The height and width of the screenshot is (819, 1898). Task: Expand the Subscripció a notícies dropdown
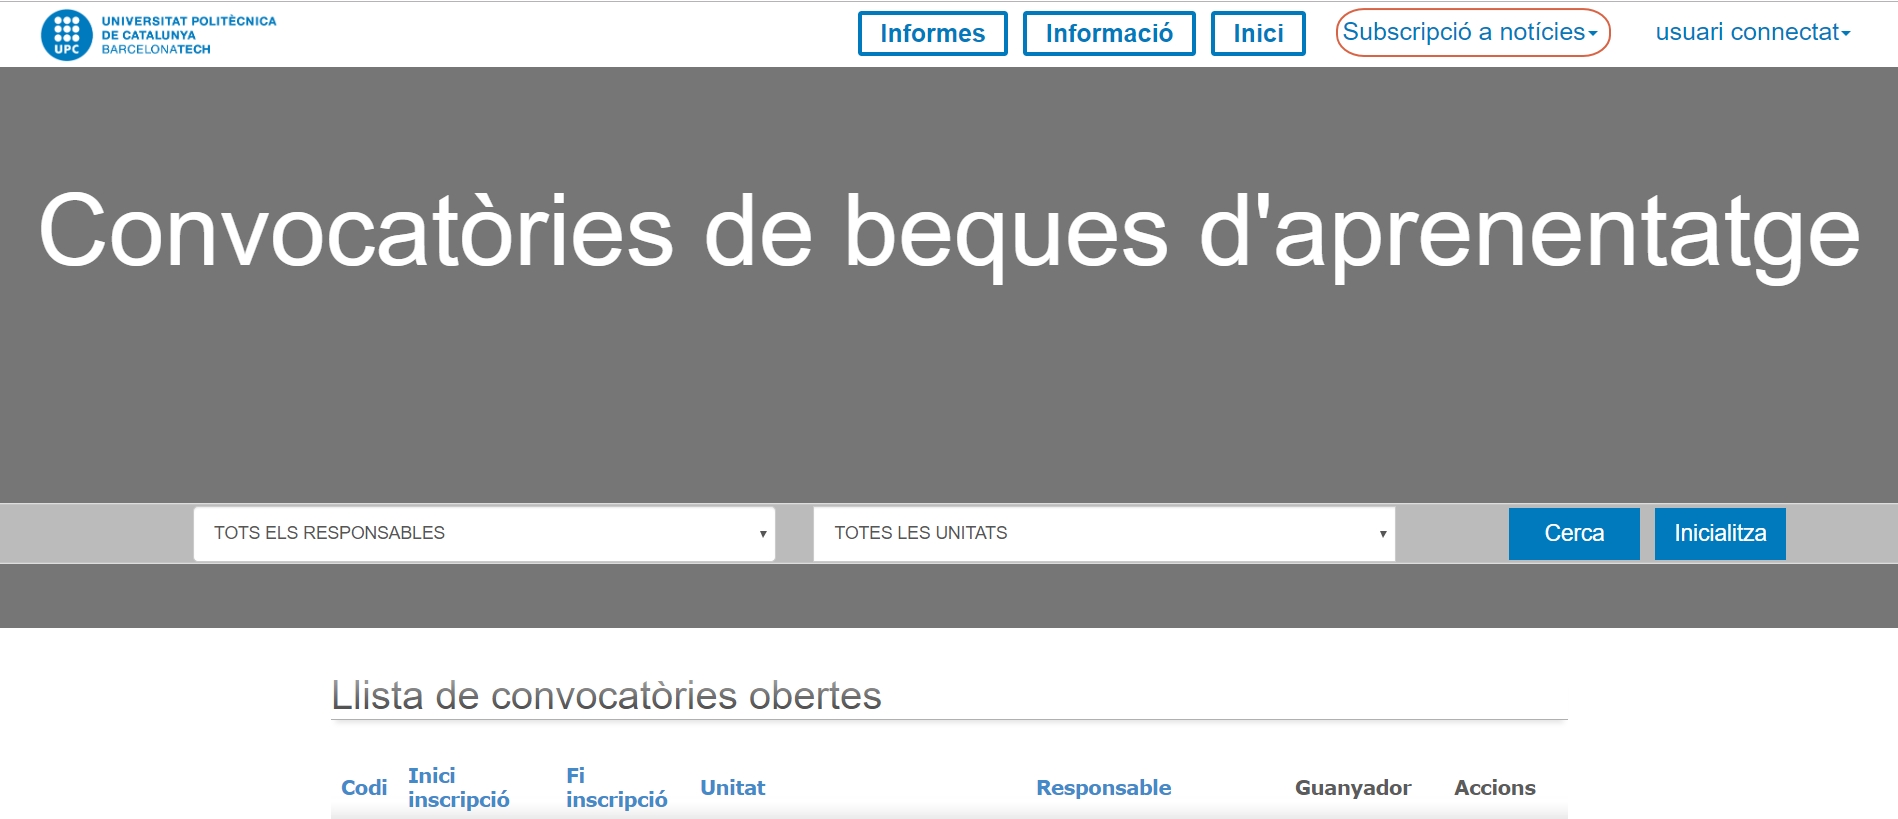[x=1471, y=33]
